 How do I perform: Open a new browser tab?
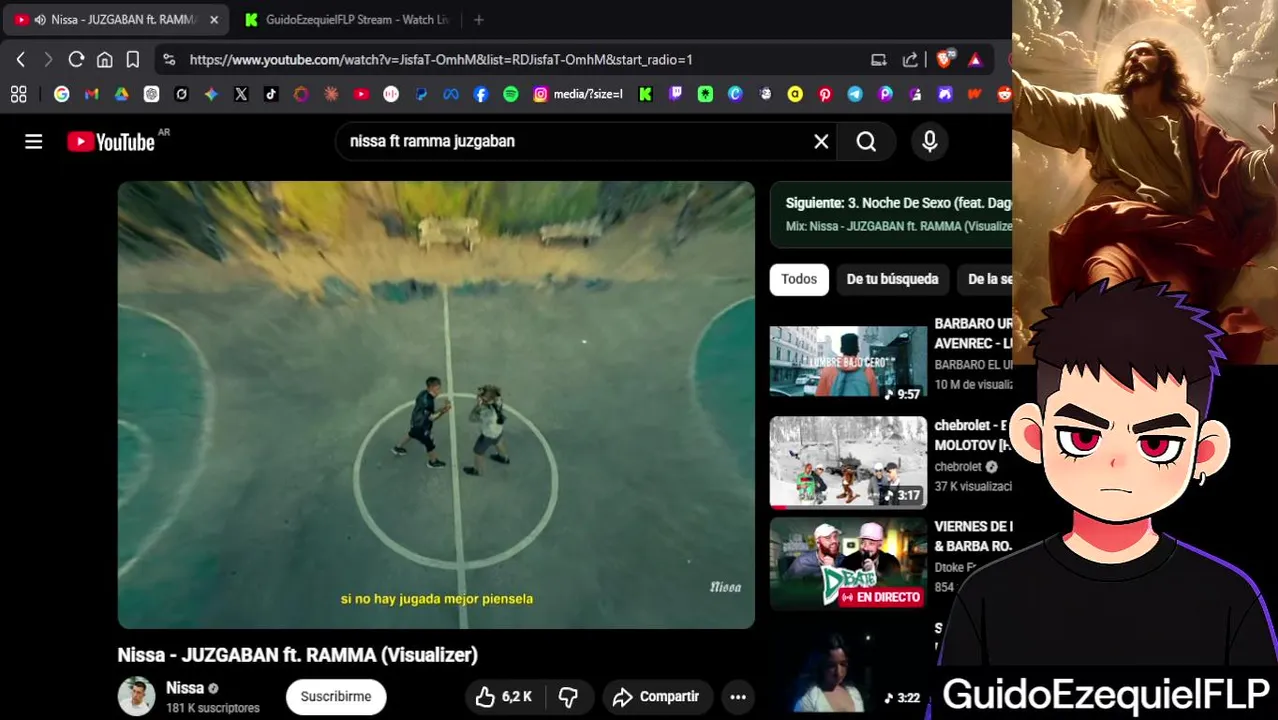[479, 20]
